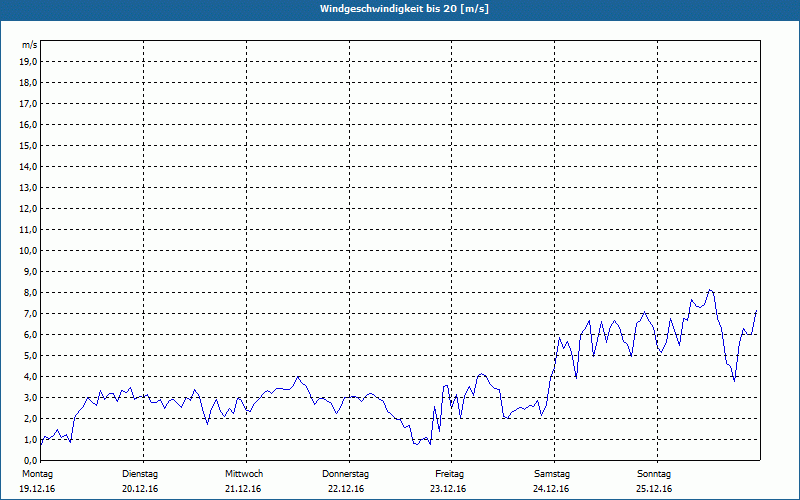Viewport: 800px width, 500px height.
Task: Click the date 20.12.16
Action: [x=140, y=489]
